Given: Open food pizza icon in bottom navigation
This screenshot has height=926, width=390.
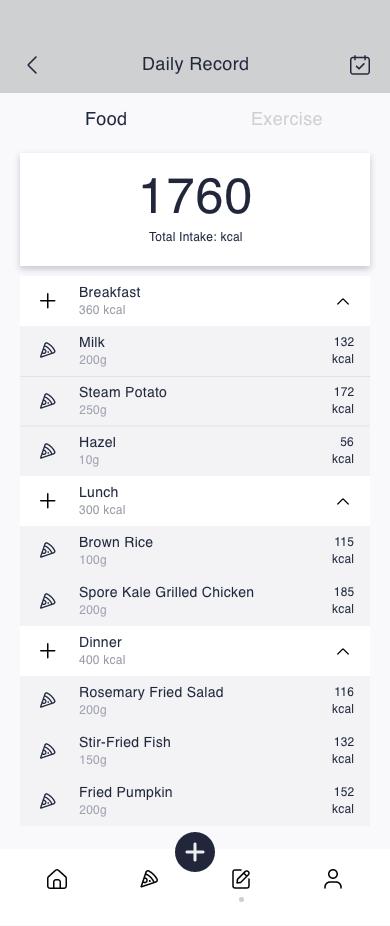Looking at the screenshot, I should (149, 879).
